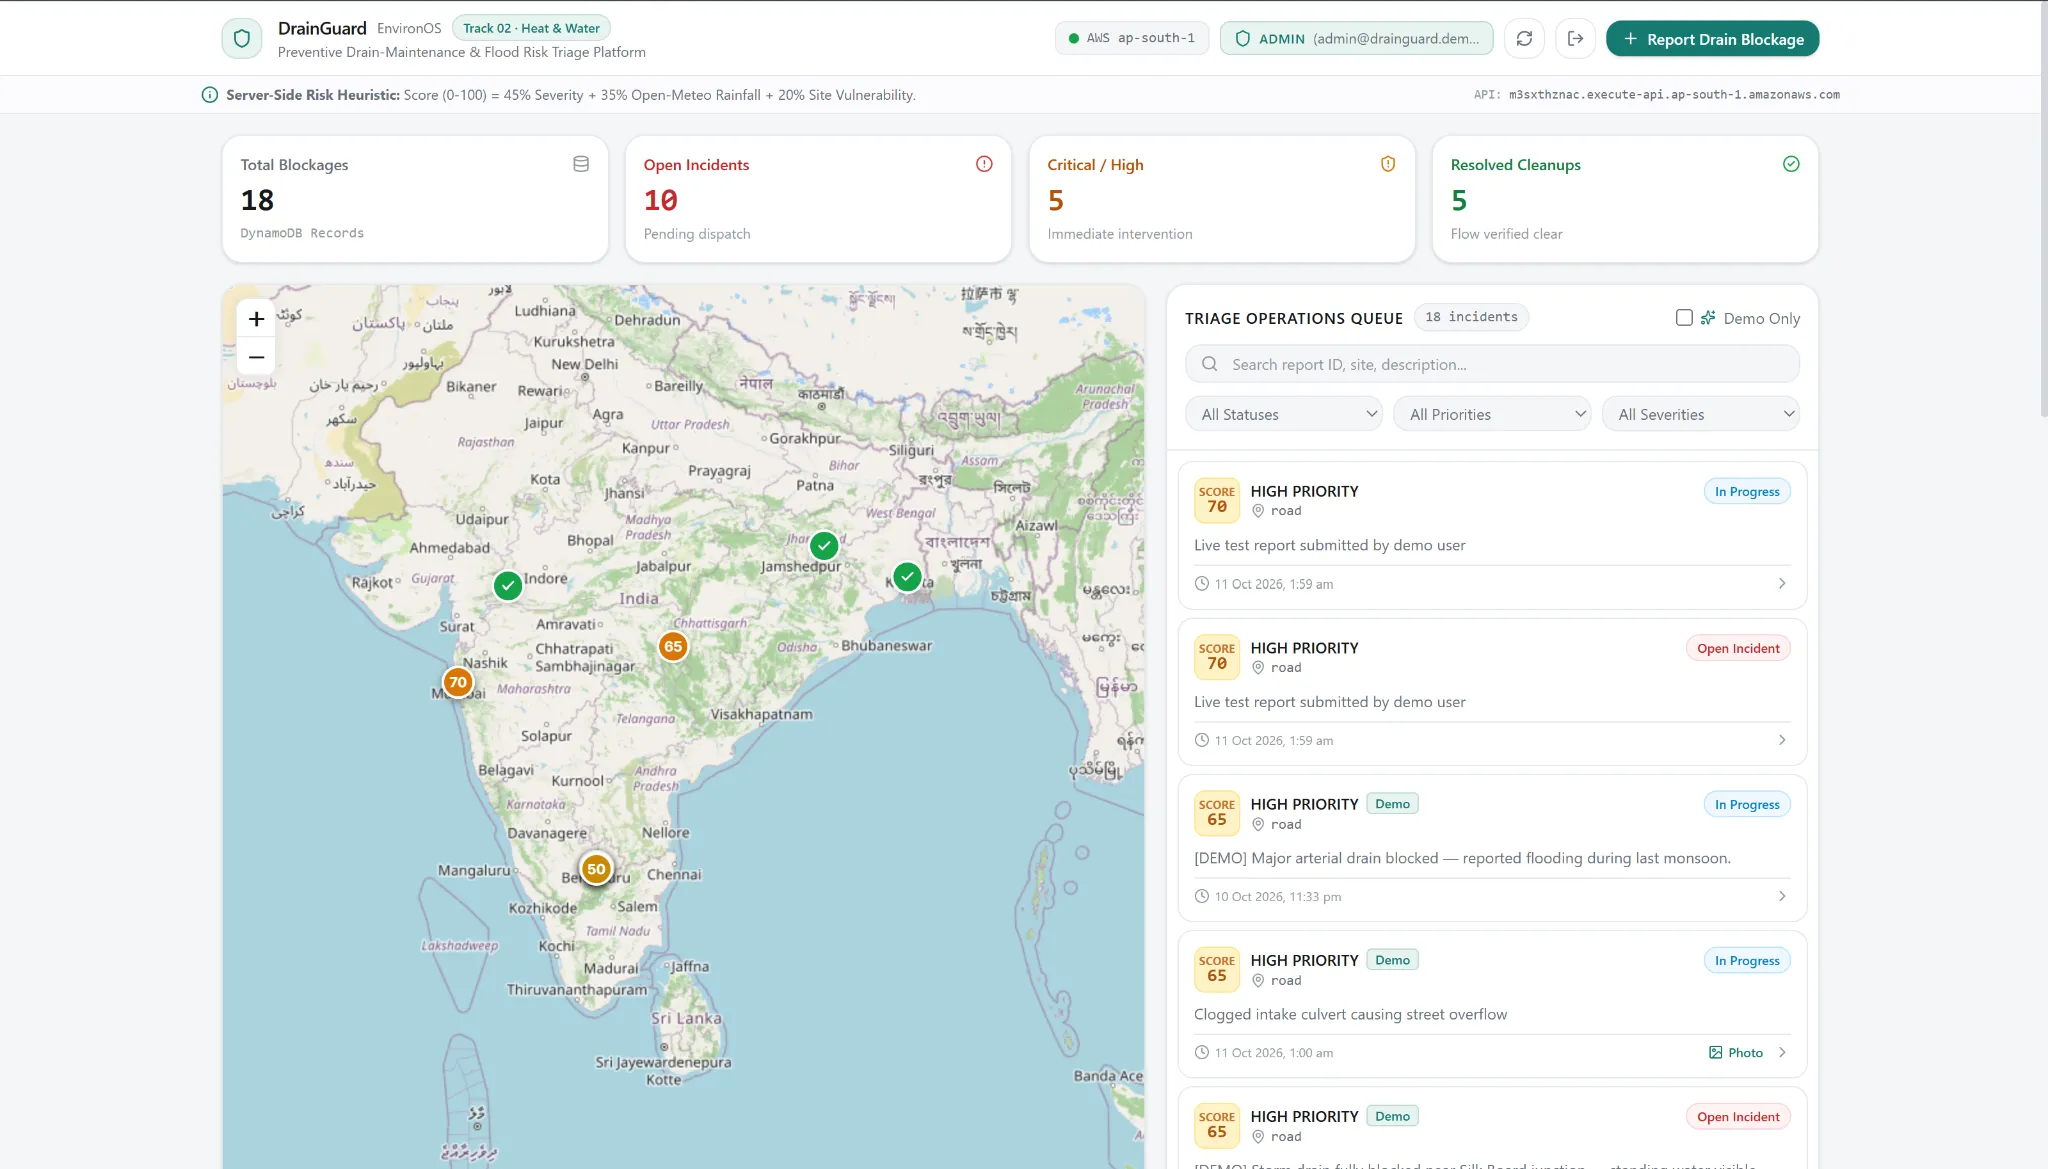The width and height of the screenshot is (2048, 1169).
Task: Click the alert icon on Open Incidents card
Action: point(984,164)
